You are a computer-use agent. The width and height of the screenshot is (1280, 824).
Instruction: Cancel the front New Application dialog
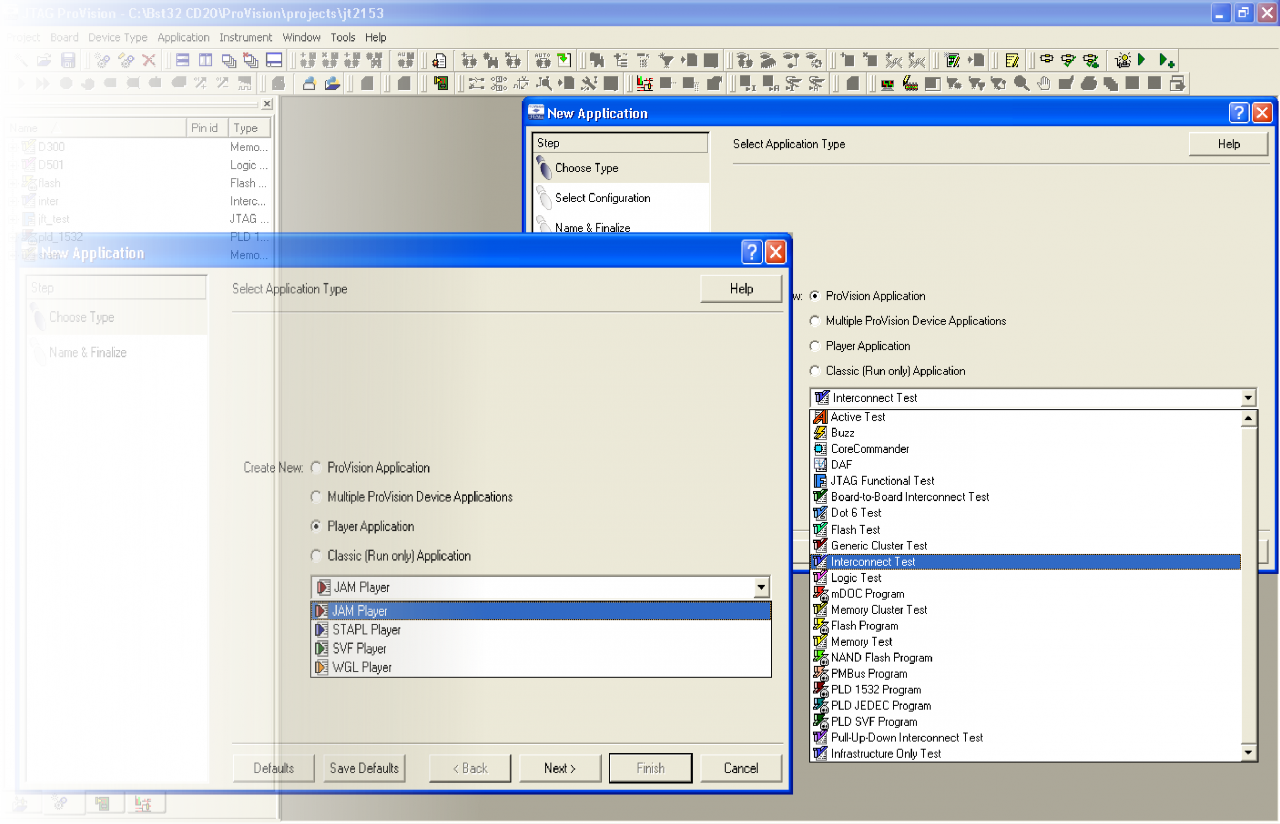741,768
